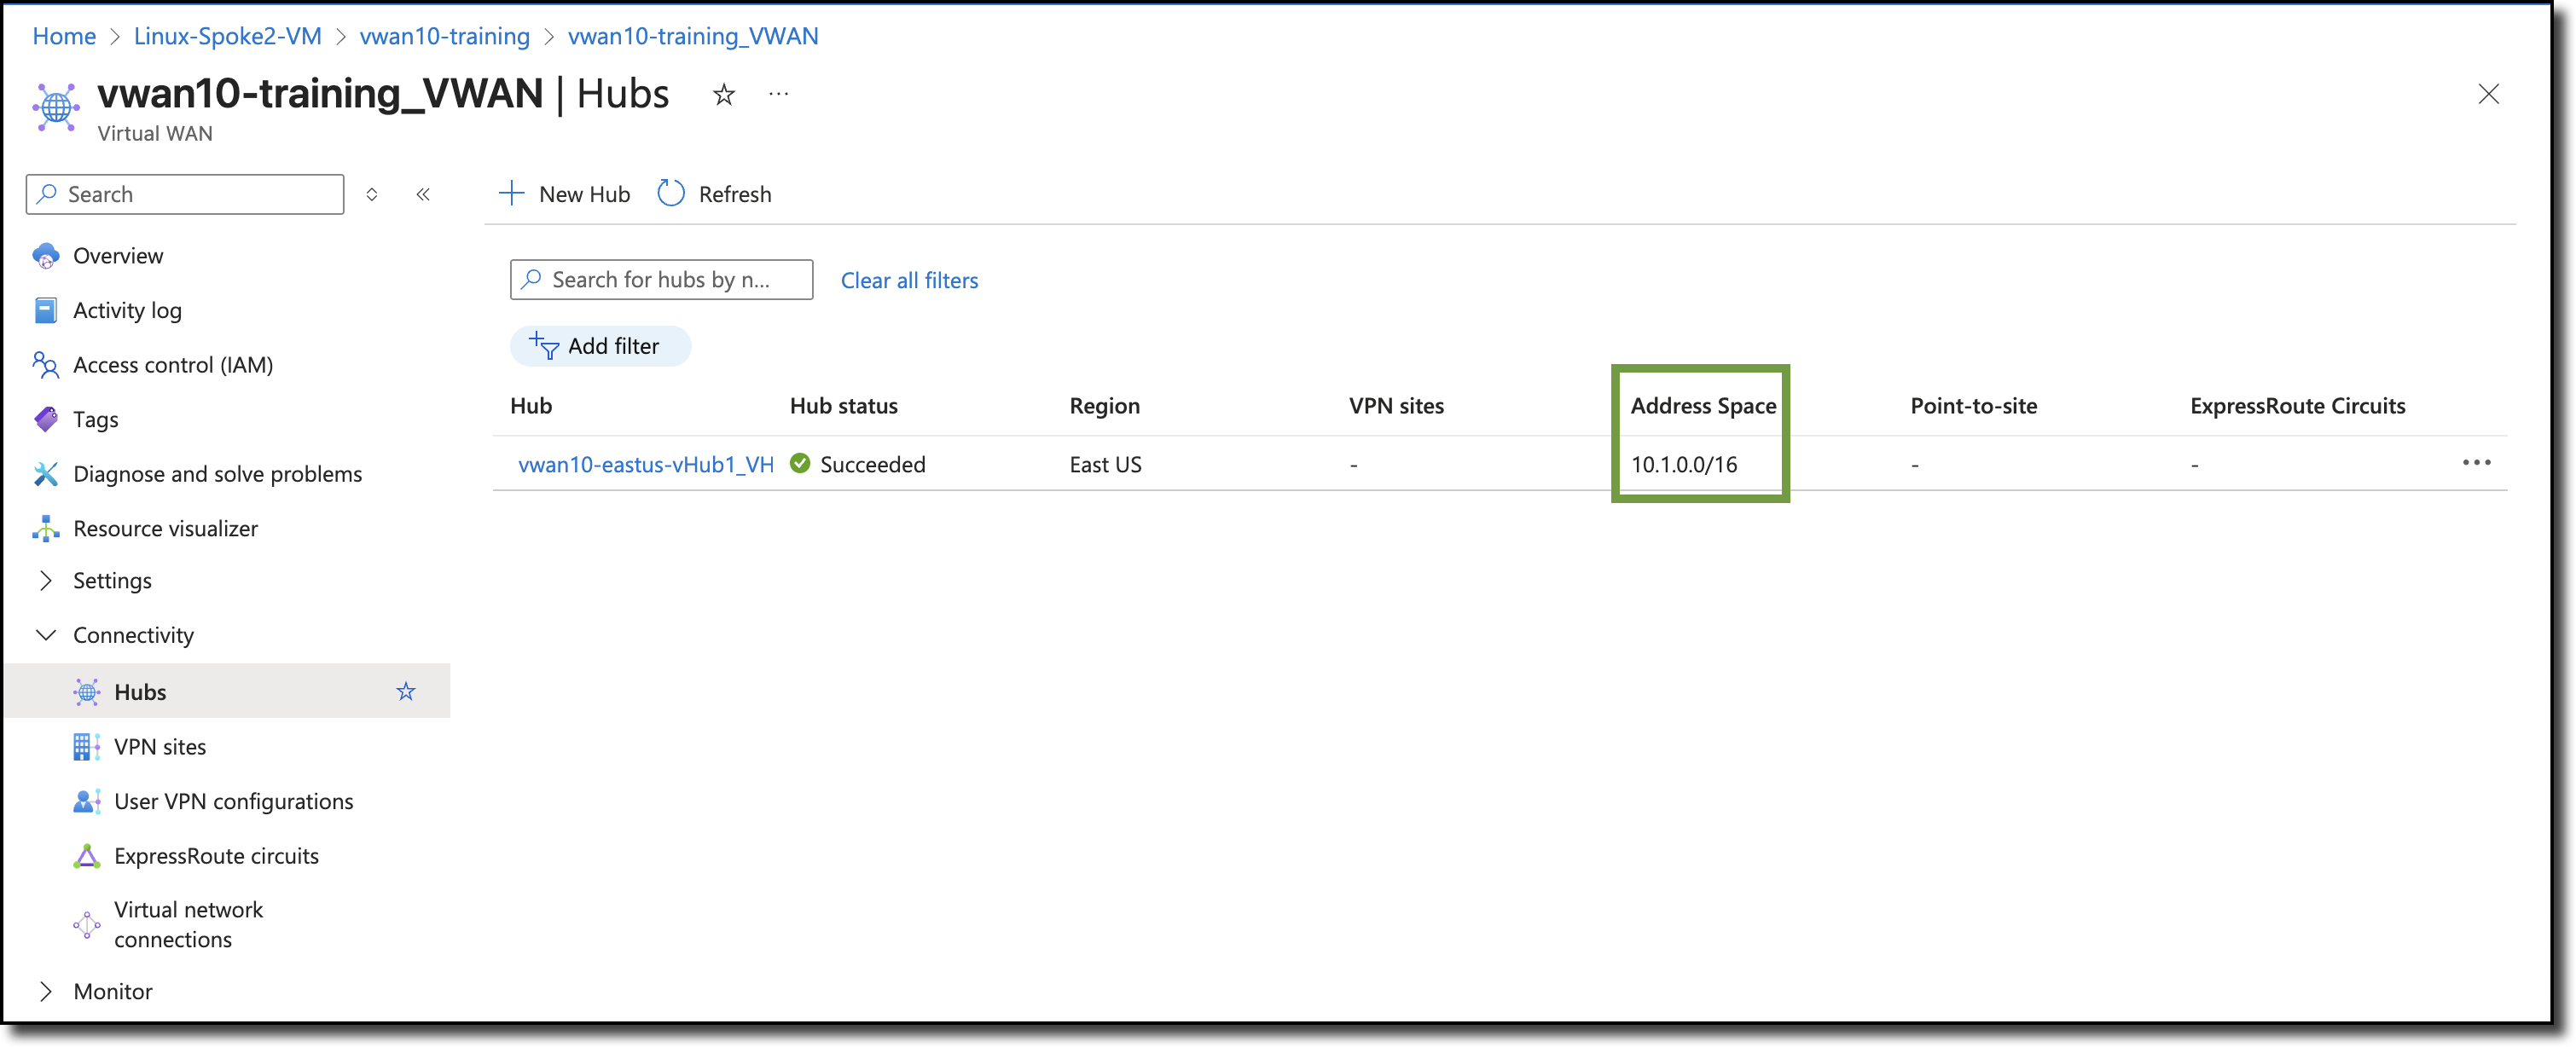The height and width of the screenshot is (1047, 2576).
Task: Expand the Settings section
Action: (46, 581)
